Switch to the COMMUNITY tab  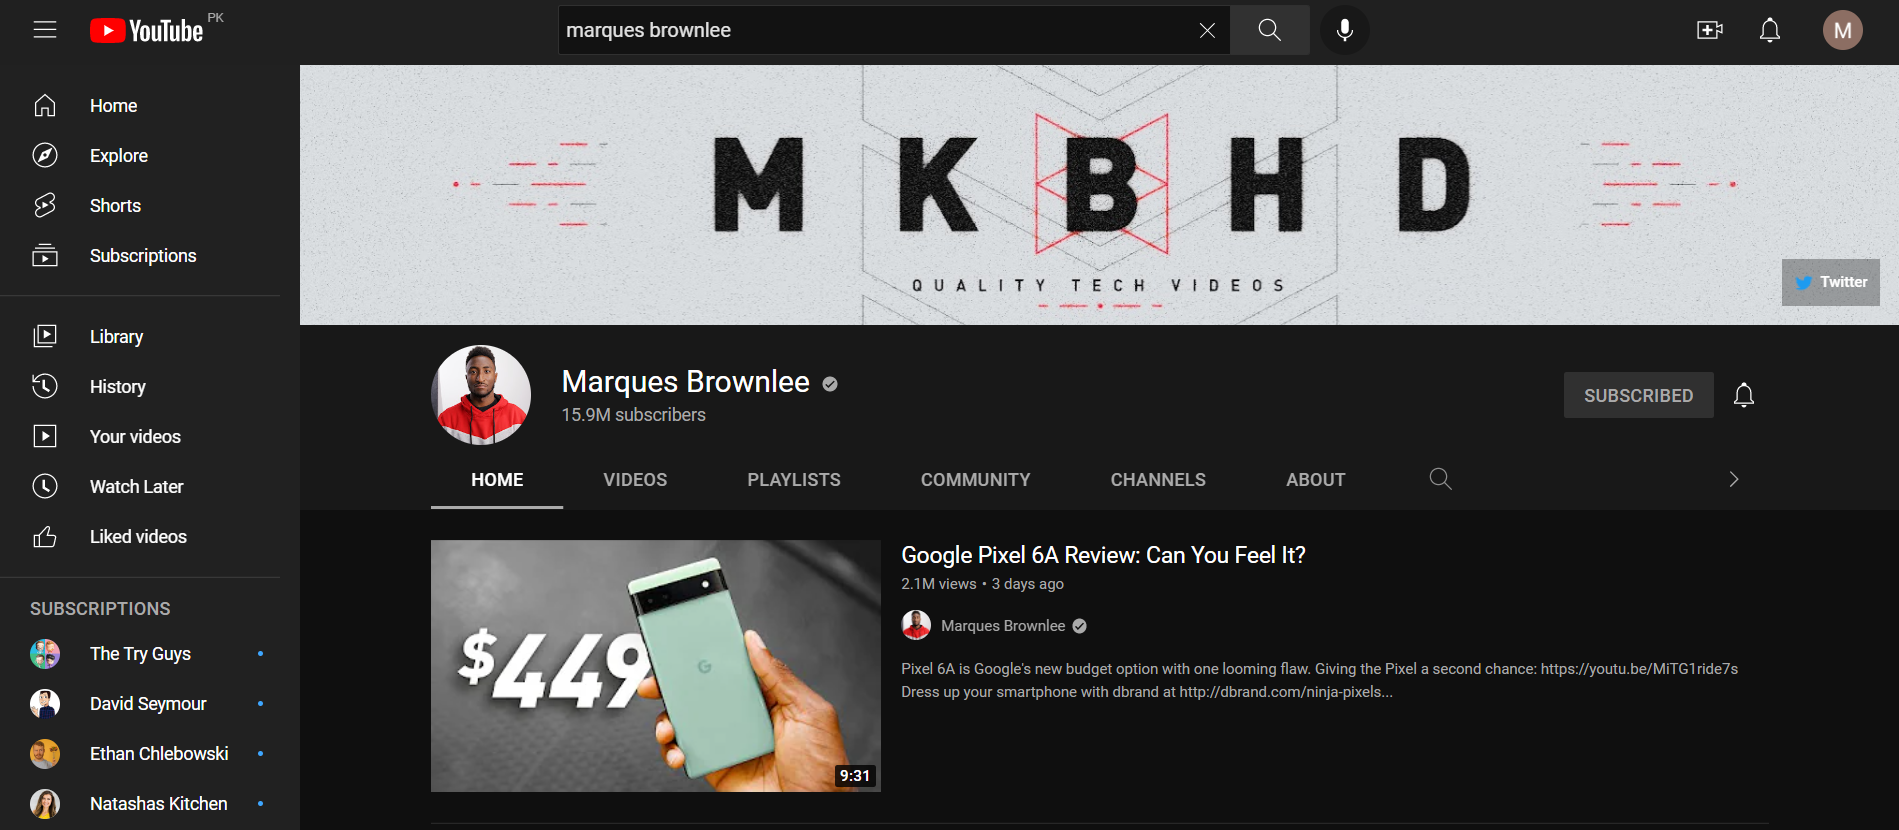975,480
